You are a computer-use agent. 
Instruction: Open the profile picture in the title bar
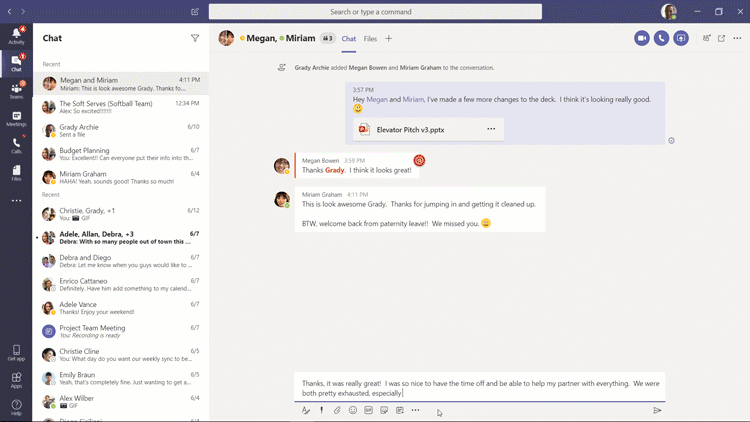pyautogui.click(x=669, y=12)
